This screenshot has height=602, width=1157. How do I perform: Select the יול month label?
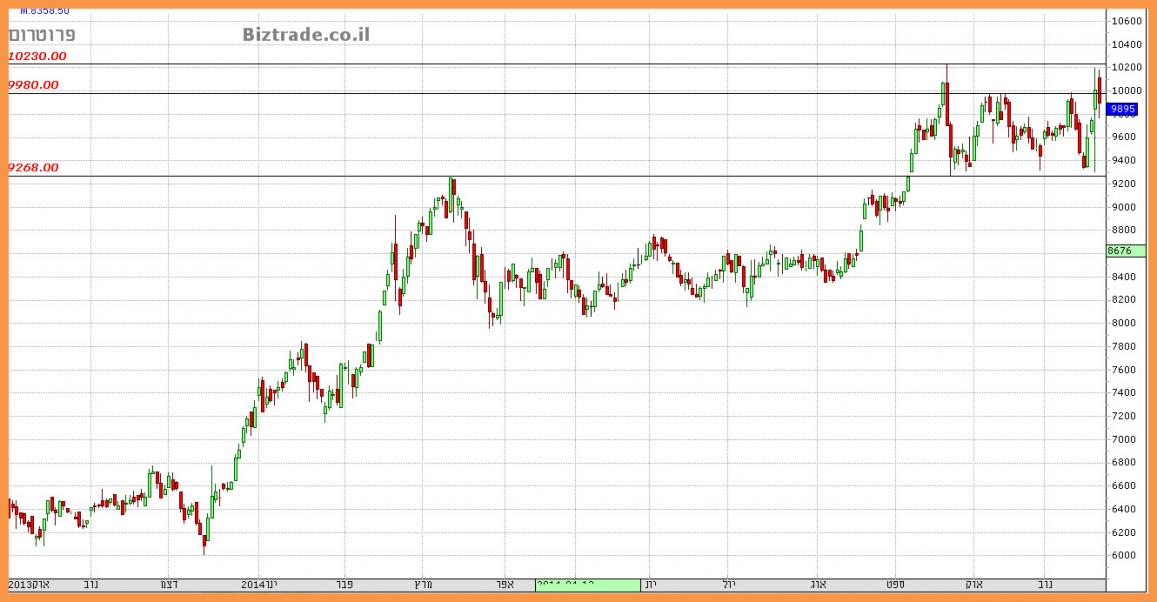point(727,584)
